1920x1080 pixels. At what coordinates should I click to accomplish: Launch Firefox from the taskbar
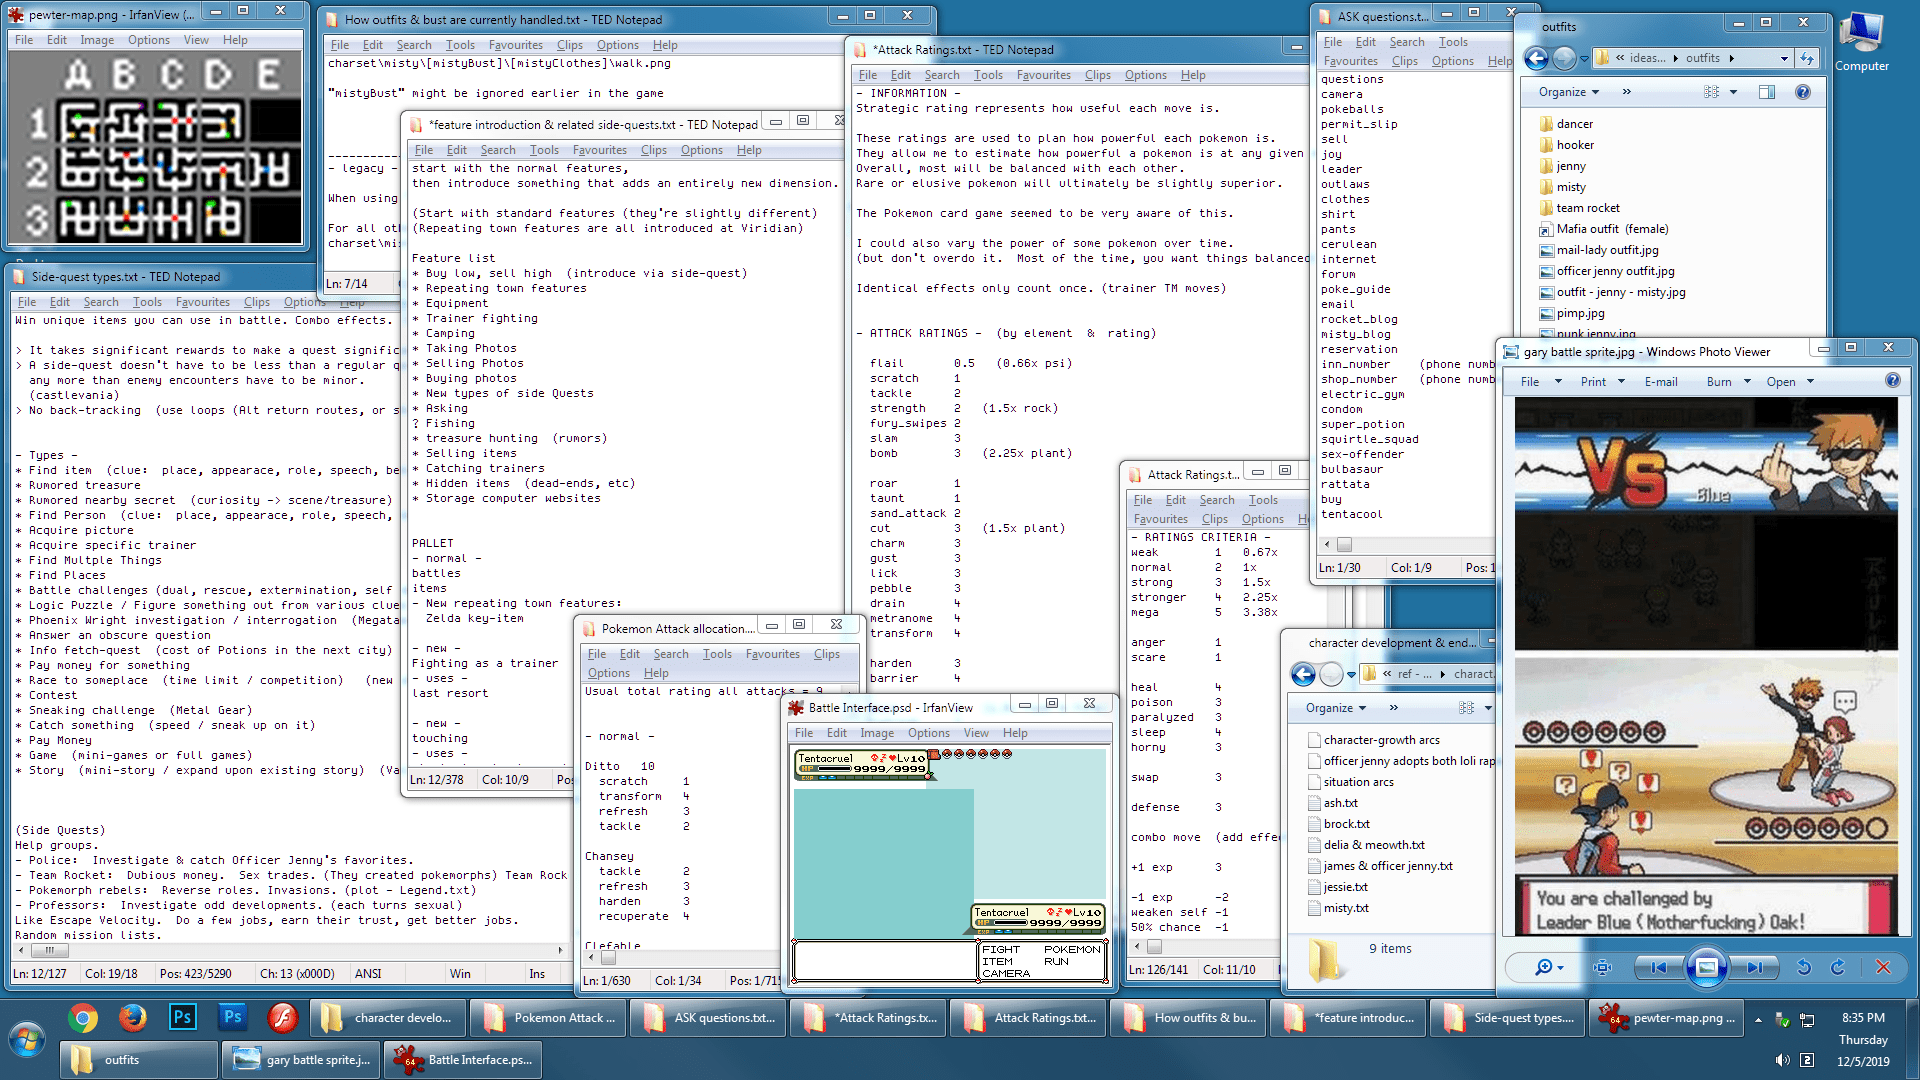[x=132, y=1018]
